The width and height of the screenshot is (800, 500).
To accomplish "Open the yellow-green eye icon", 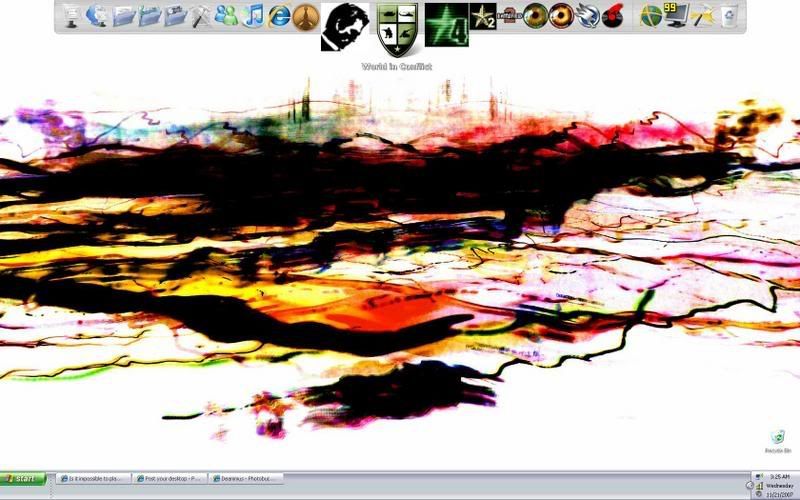I will pos(535,16).
